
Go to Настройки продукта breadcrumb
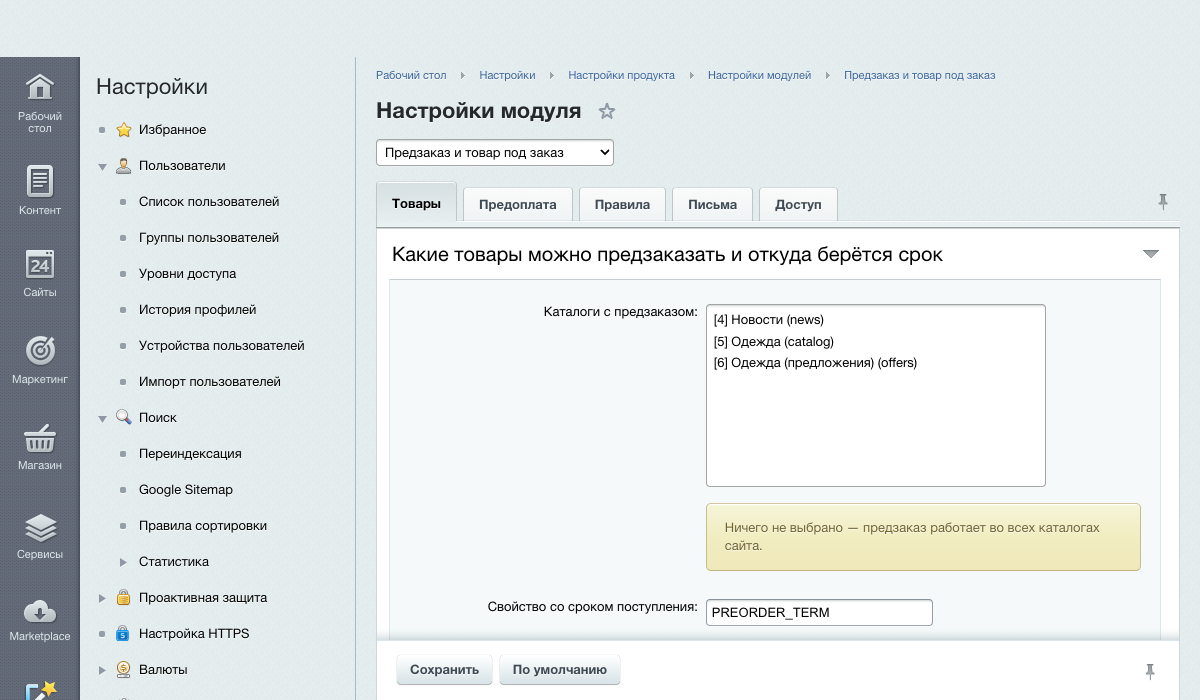click(622, 75)
